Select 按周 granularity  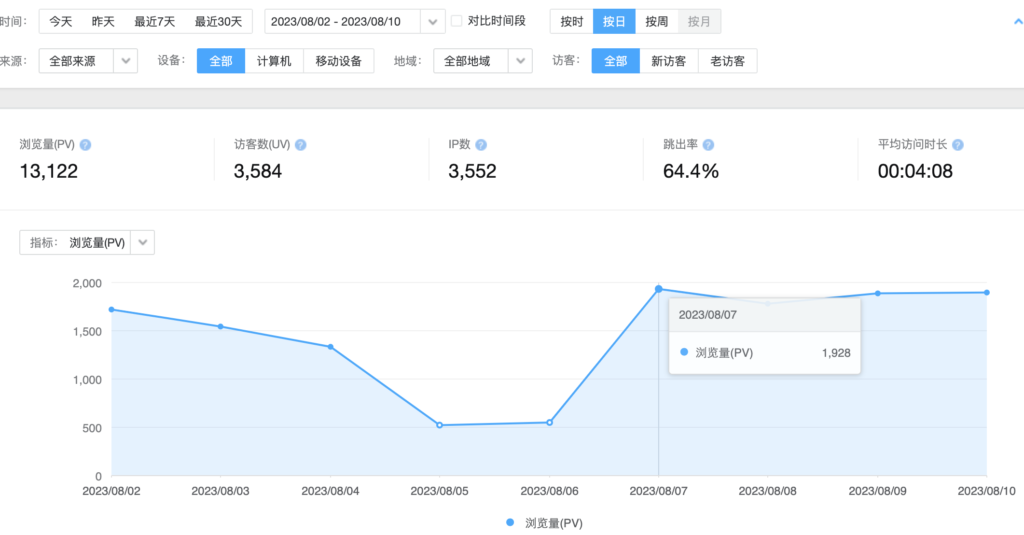click(x=656, y=22)
